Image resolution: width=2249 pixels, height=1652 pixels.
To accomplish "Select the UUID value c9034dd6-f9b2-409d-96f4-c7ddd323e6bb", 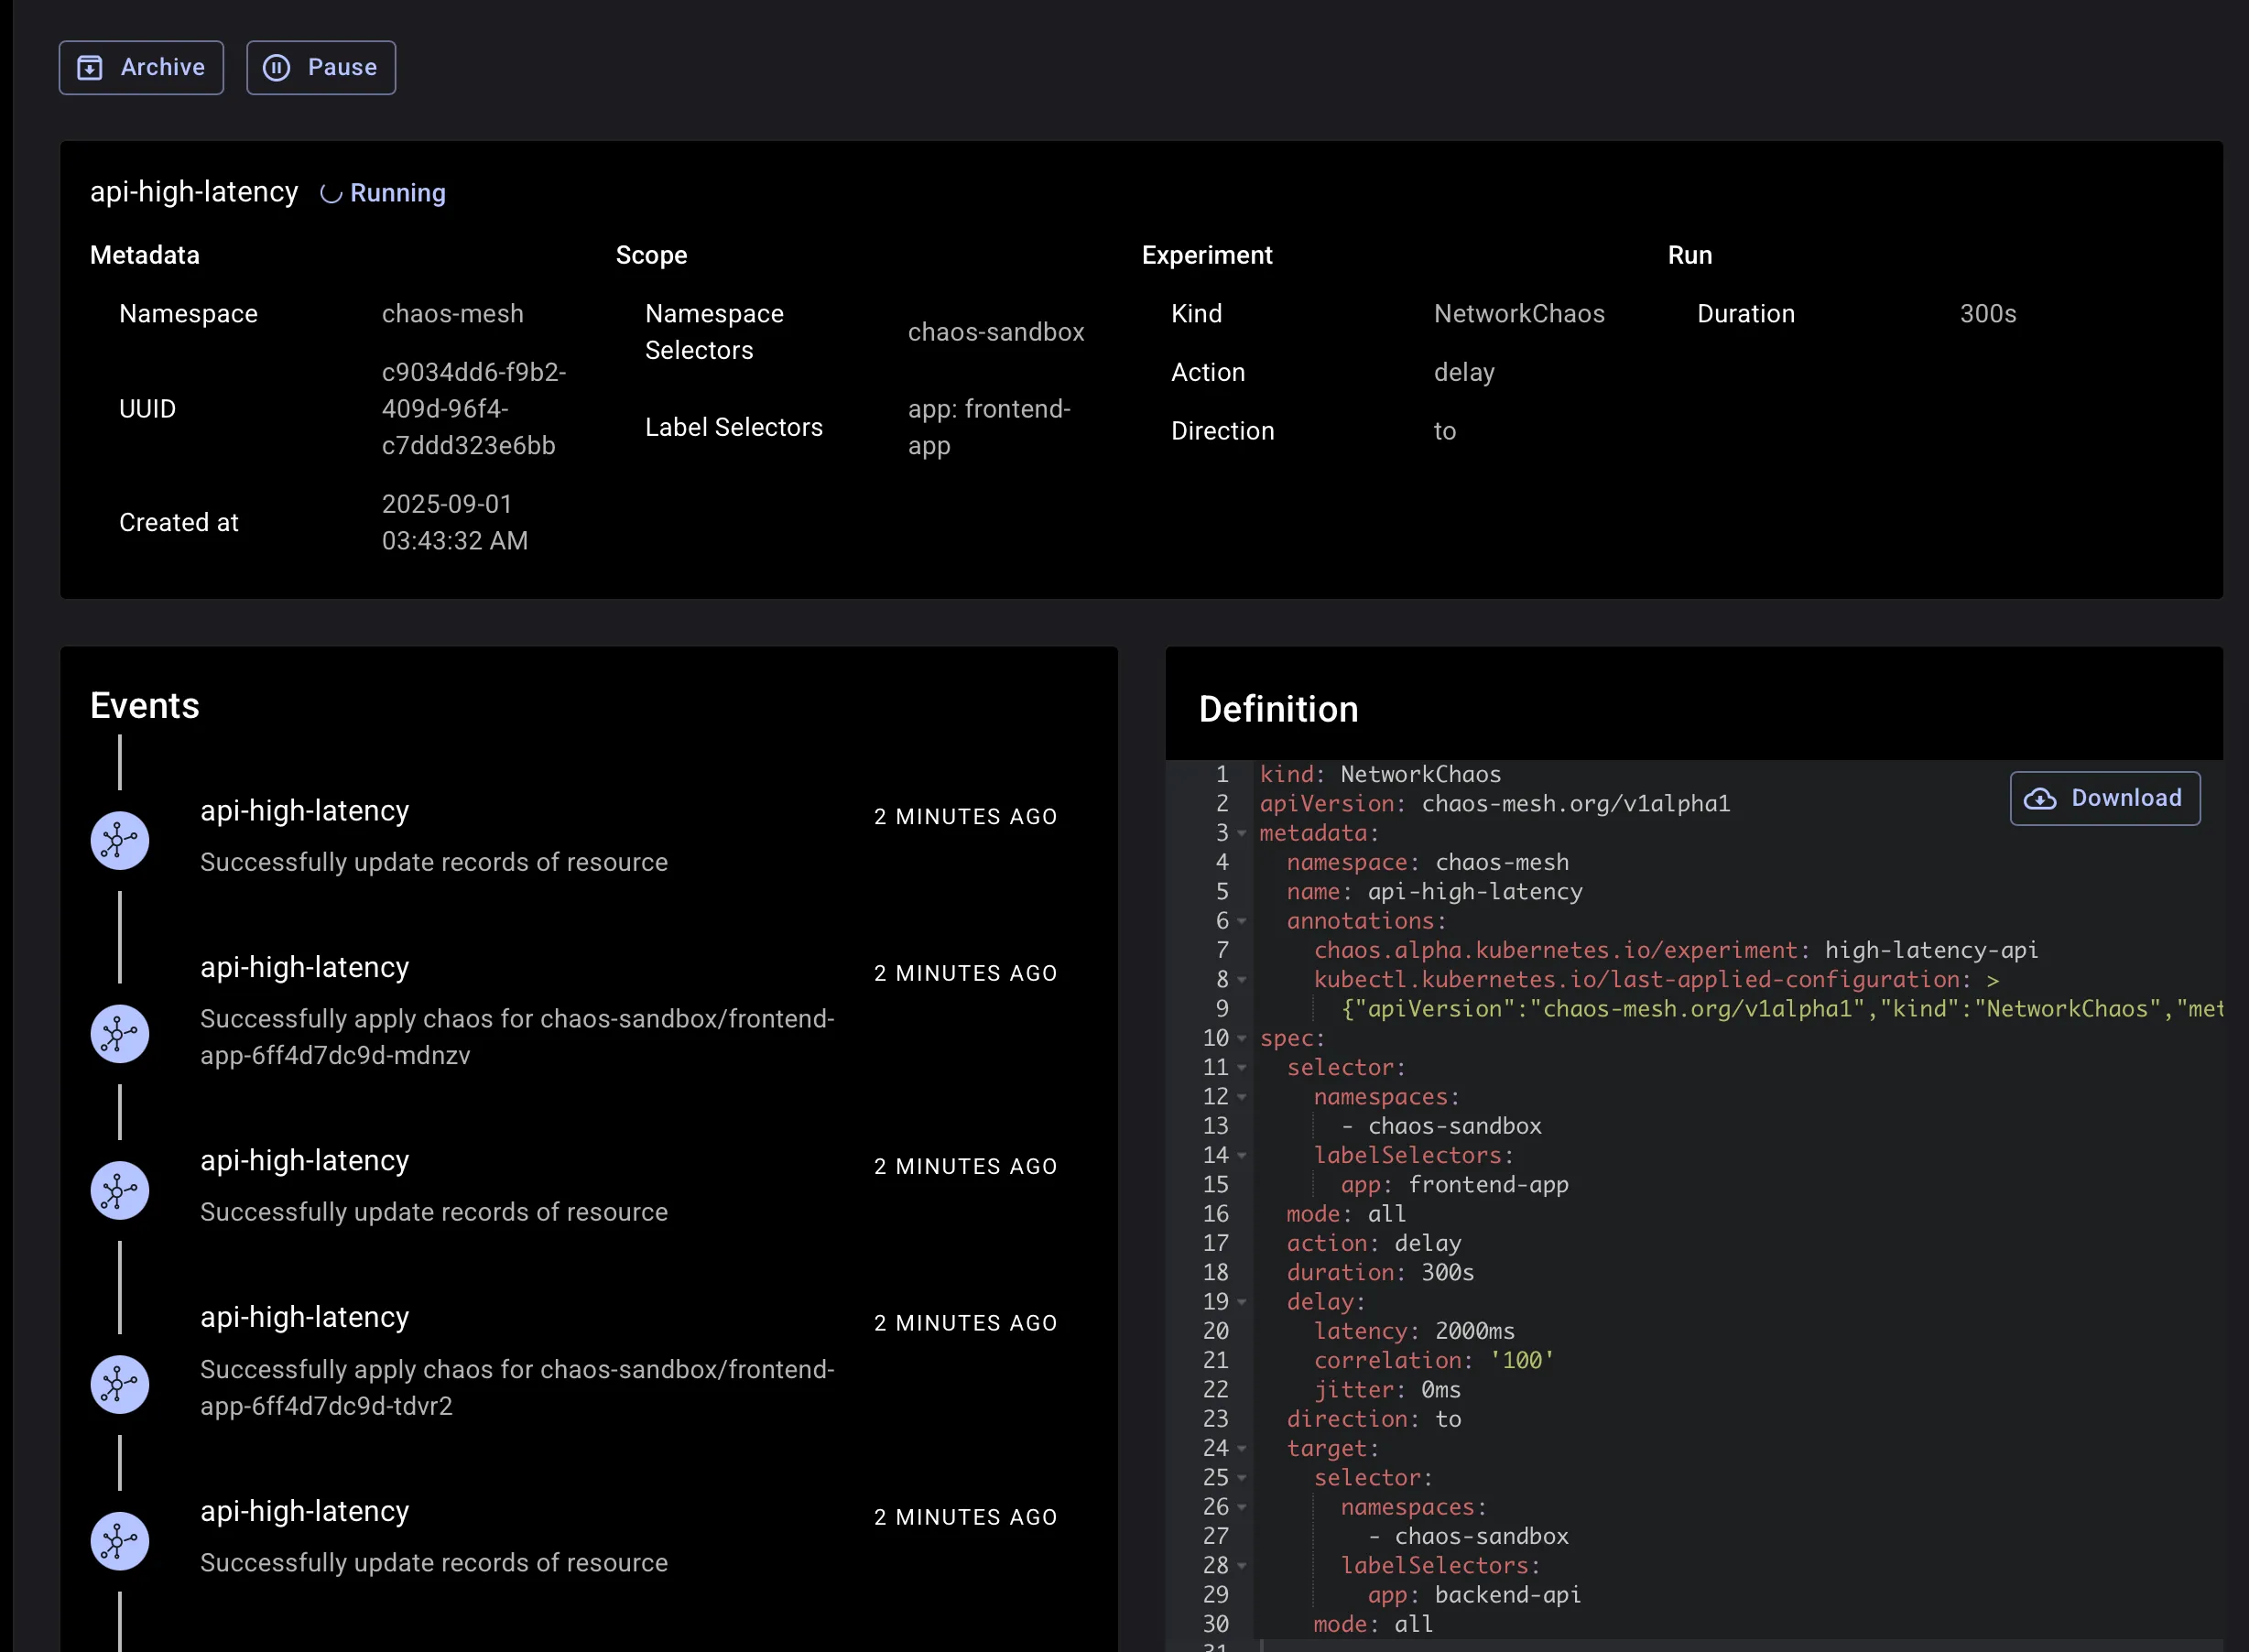I will coord(474,409).
